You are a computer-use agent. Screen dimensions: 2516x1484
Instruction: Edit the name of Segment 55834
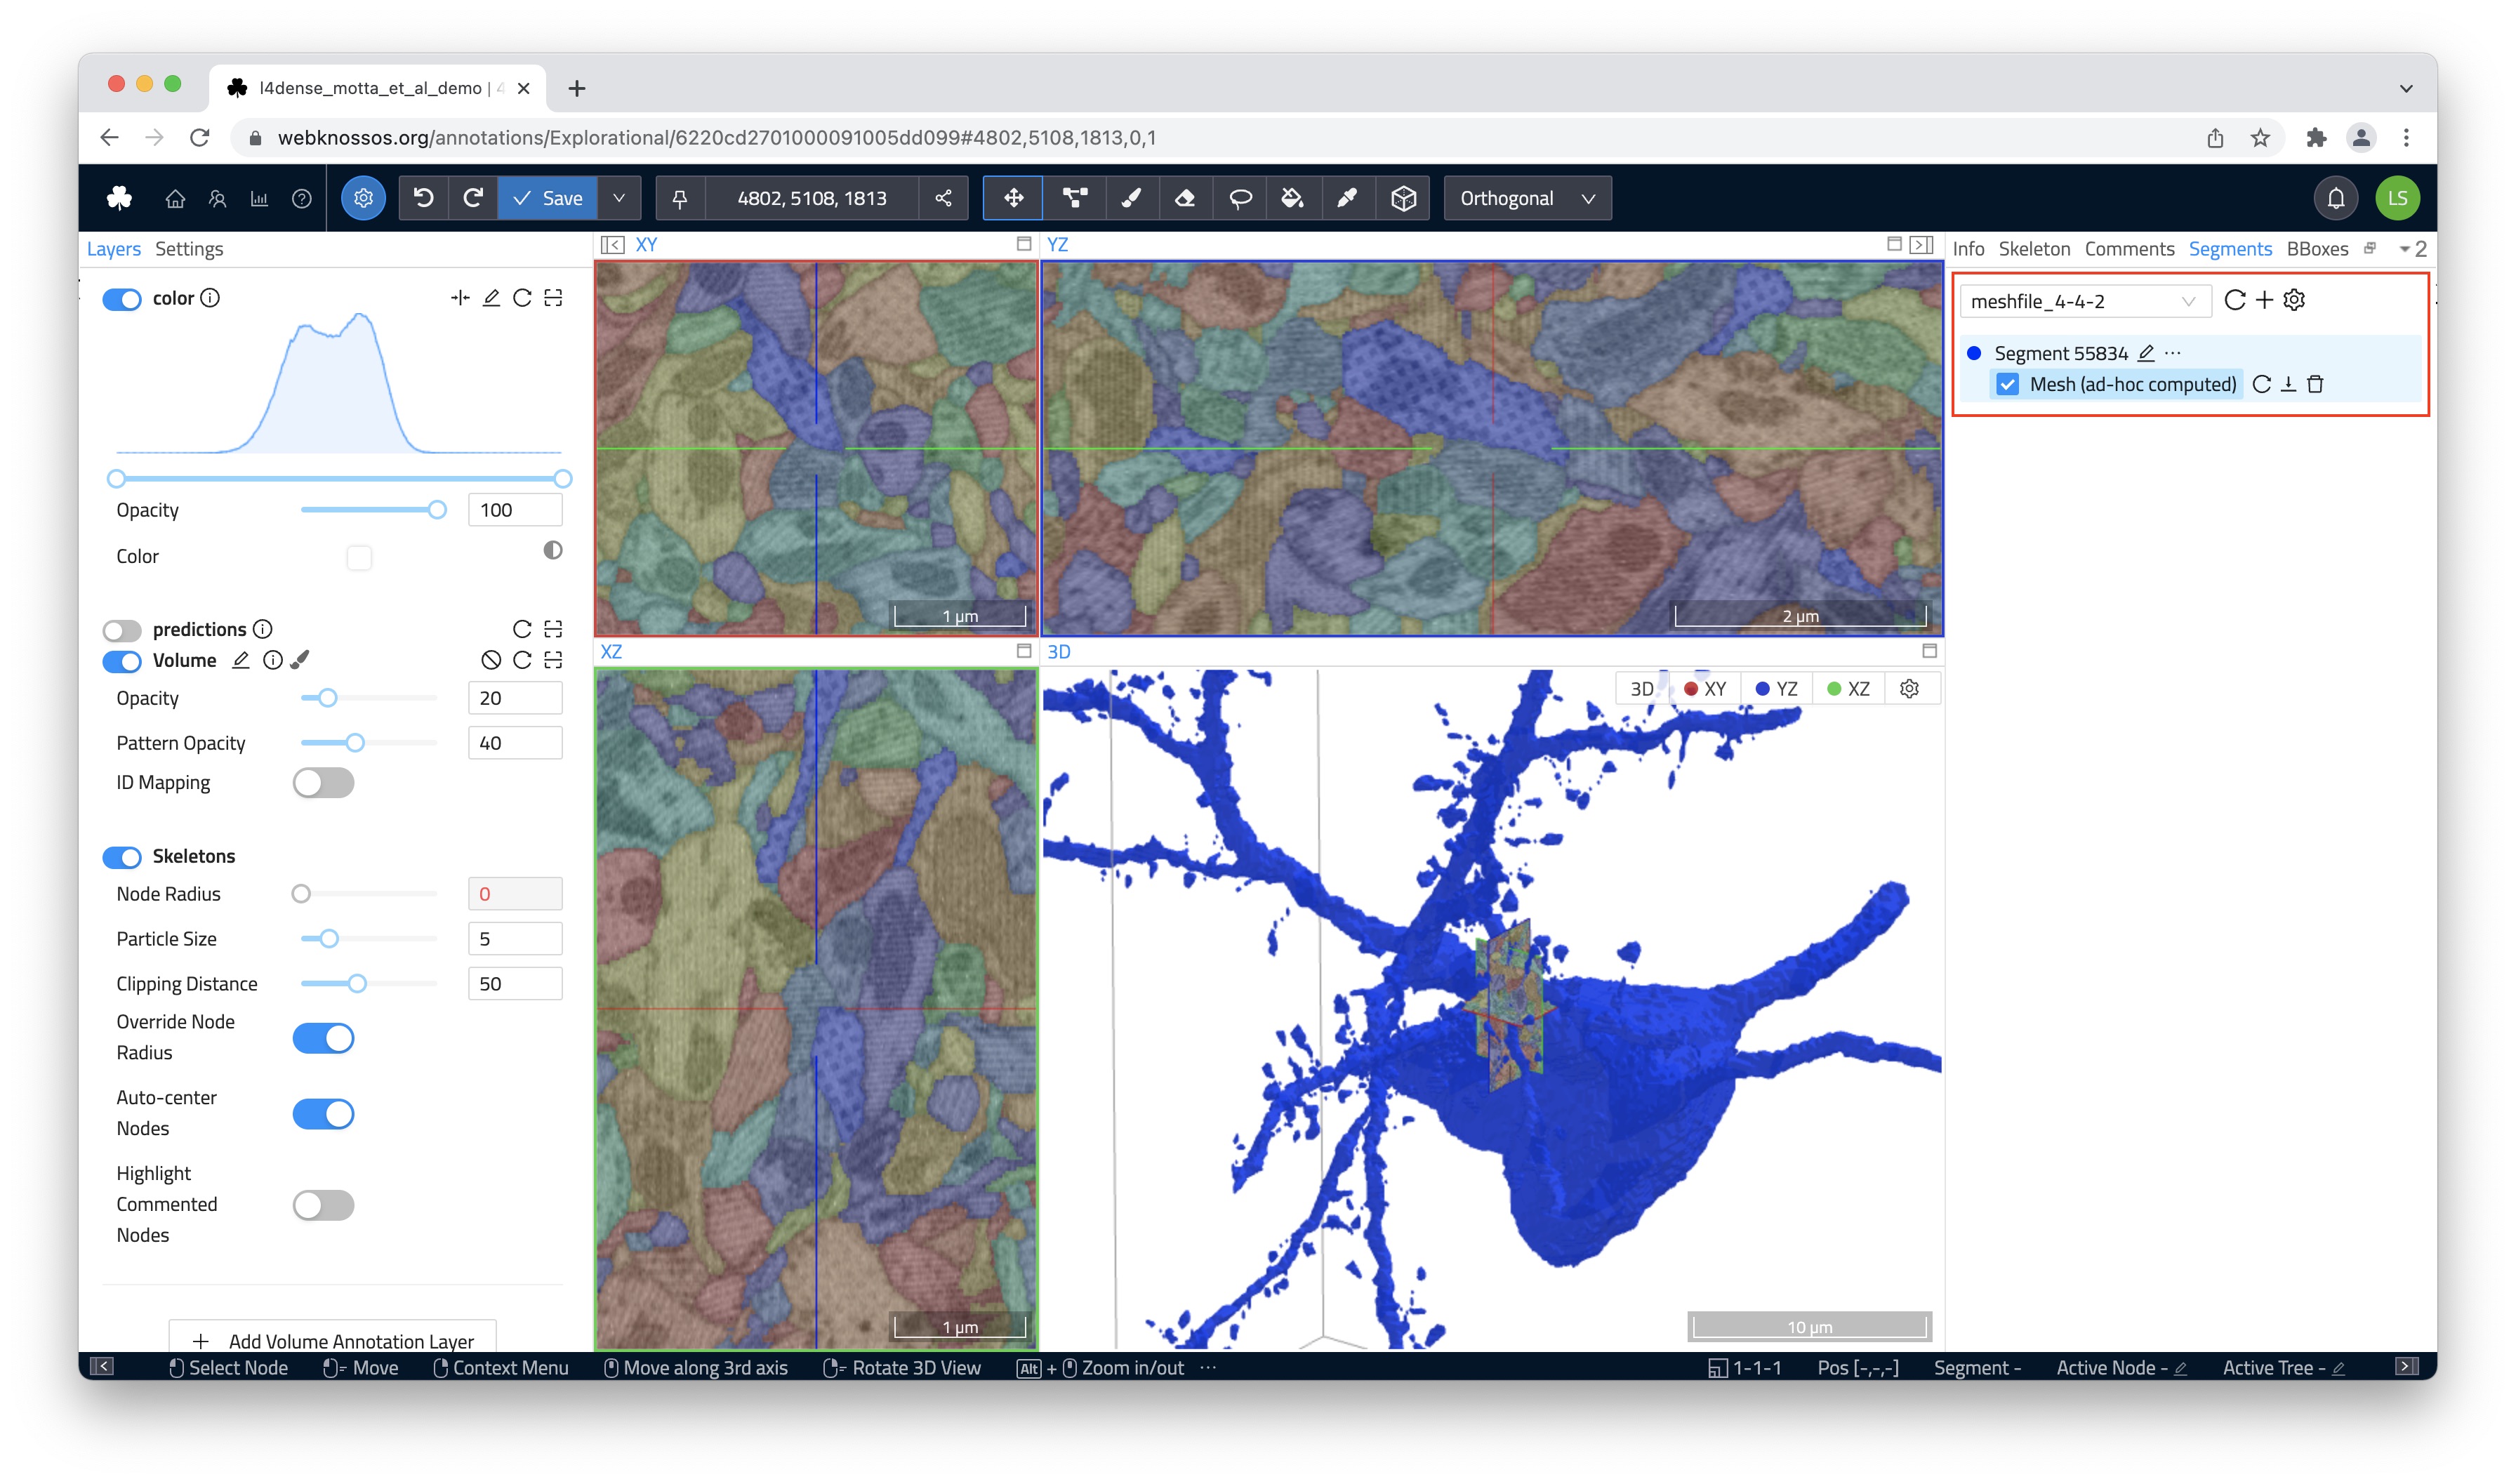(x=2145, y=353)
